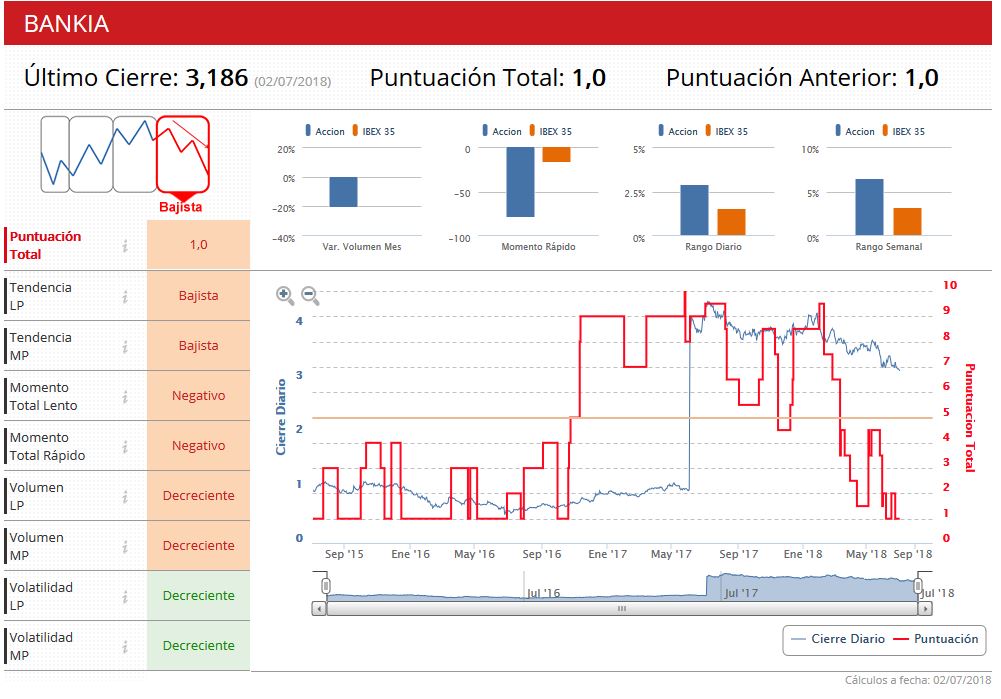Toggle IBEX 35 legend in Rango Semanal chart

tap(904, 131)
